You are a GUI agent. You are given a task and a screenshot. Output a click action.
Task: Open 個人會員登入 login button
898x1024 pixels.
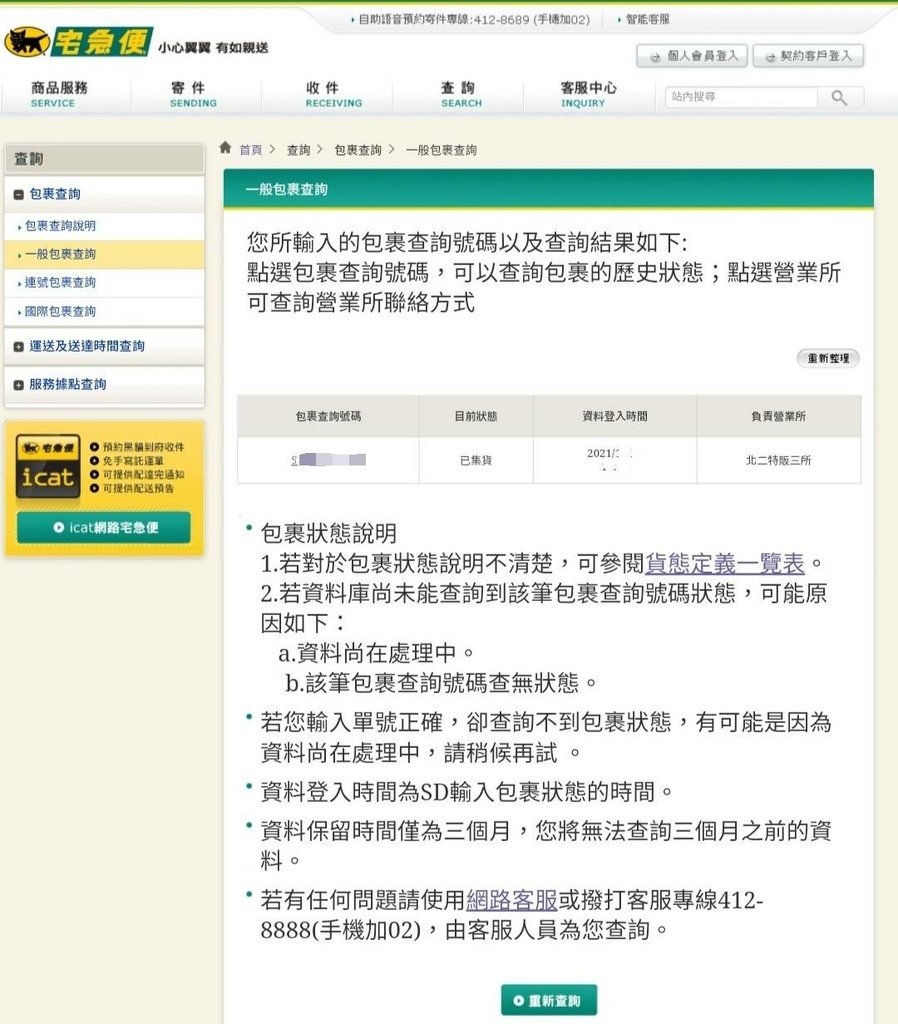pos(693,56)
